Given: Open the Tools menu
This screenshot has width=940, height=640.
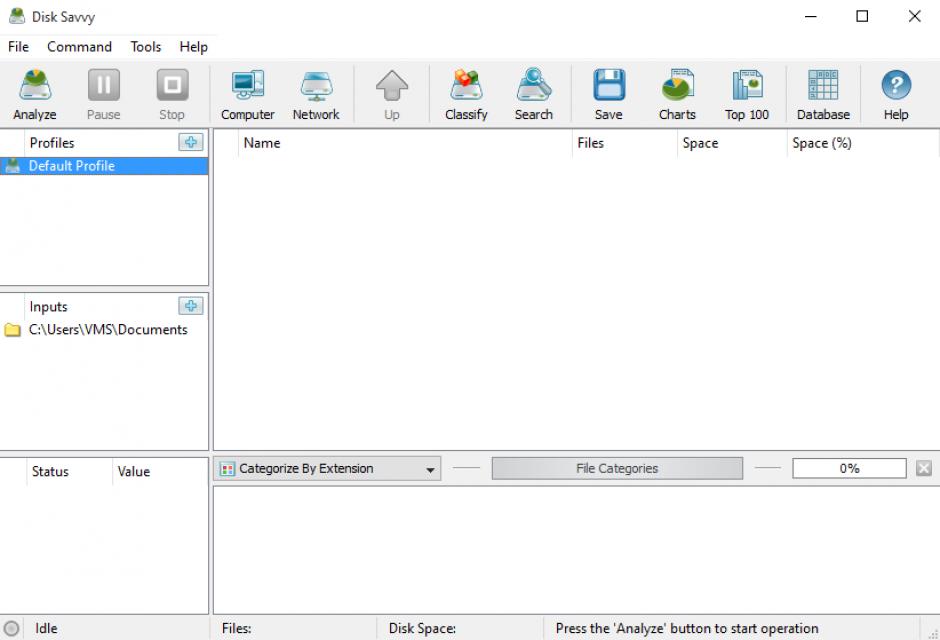Looking at the screenshot, I should (x=146, y=47).
